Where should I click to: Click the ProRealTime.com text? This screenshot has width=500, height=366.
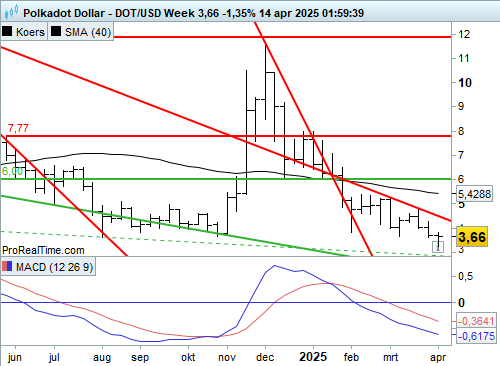43,250
